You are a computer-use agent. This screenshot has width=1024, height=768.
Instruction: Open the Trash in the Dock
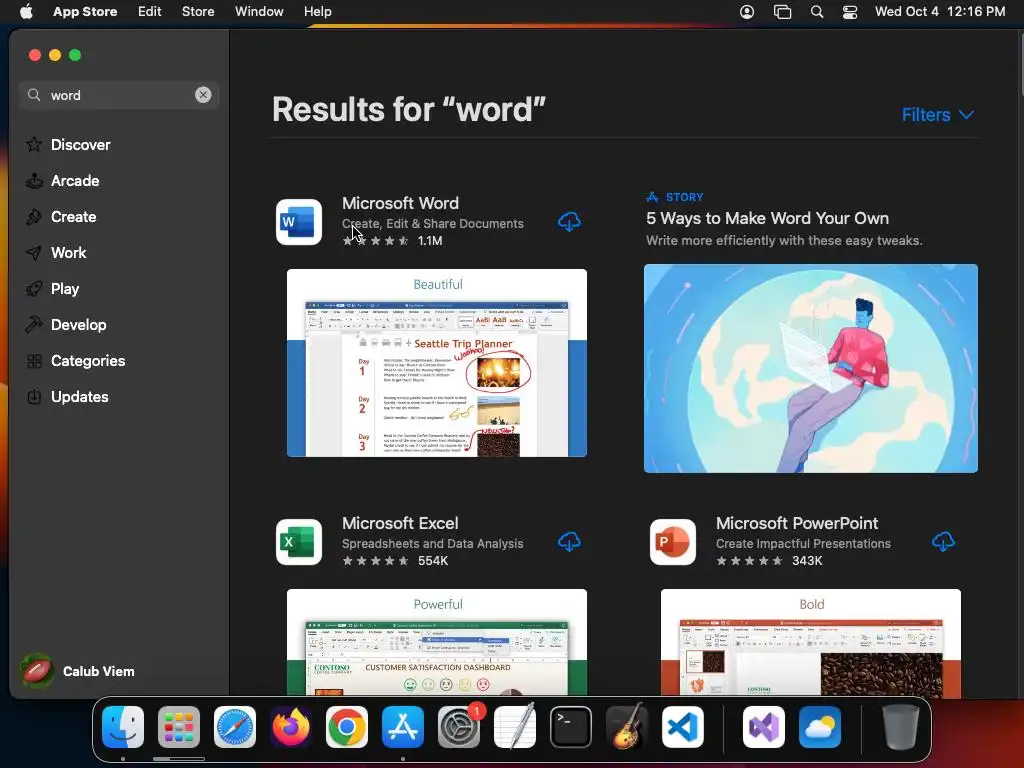click(901, 727)
